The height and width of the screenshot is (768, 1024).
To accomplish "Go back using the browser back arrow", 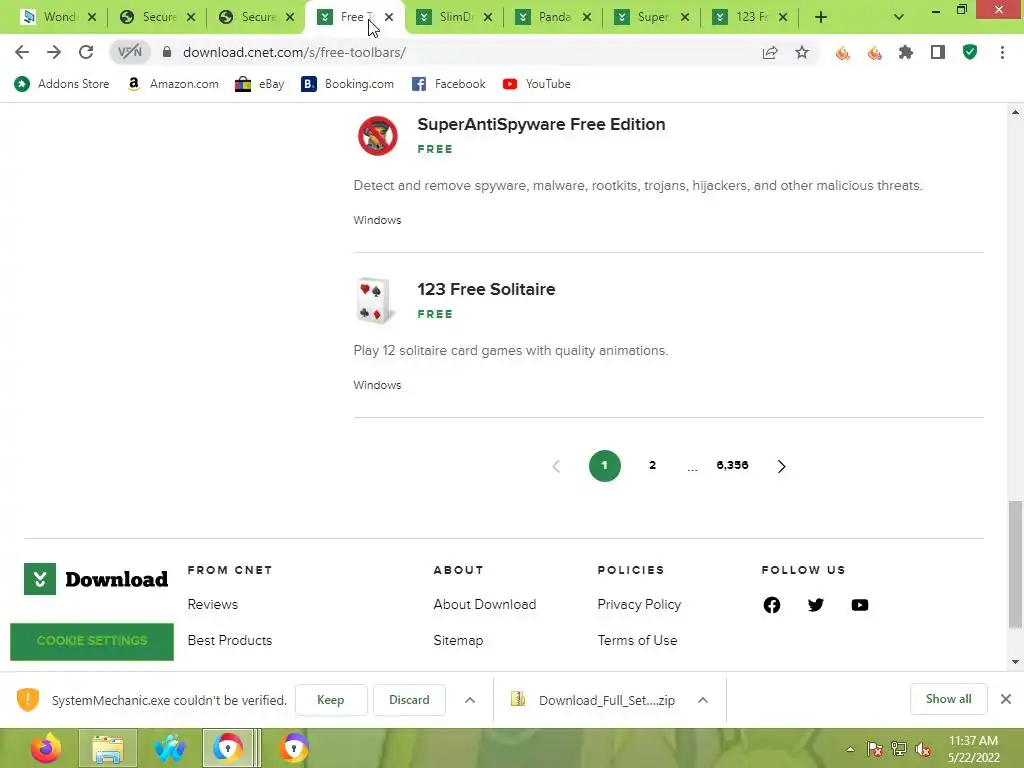I will (22, 52).
